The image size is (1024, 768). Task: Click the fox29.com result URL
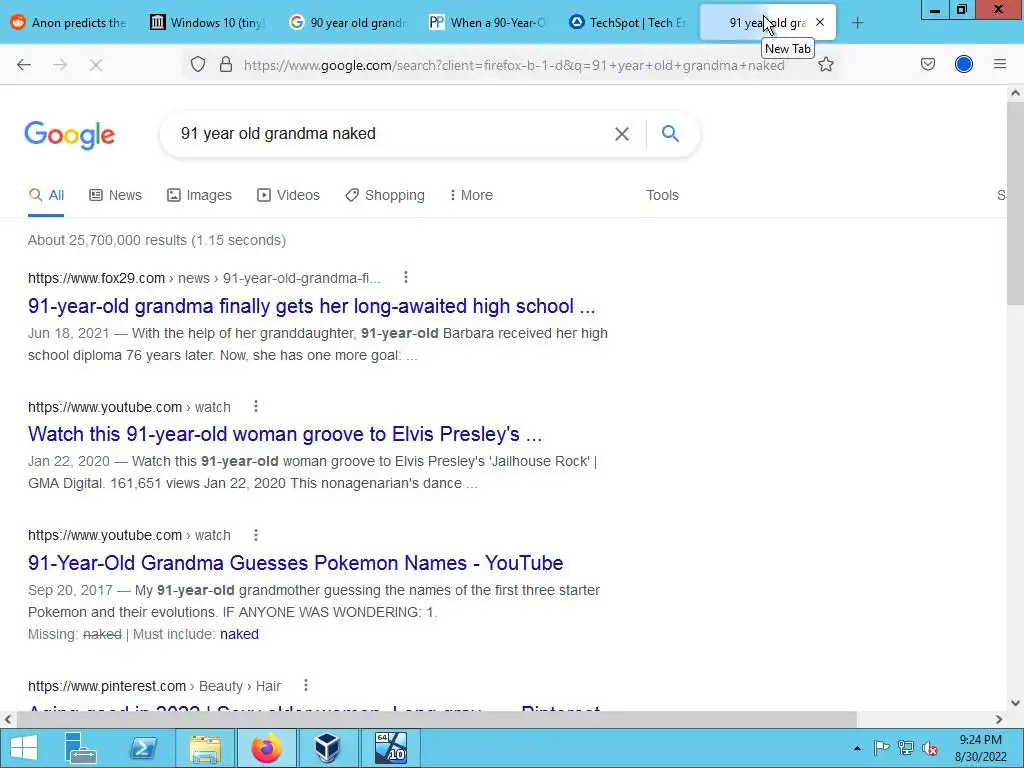coord(204,278)
